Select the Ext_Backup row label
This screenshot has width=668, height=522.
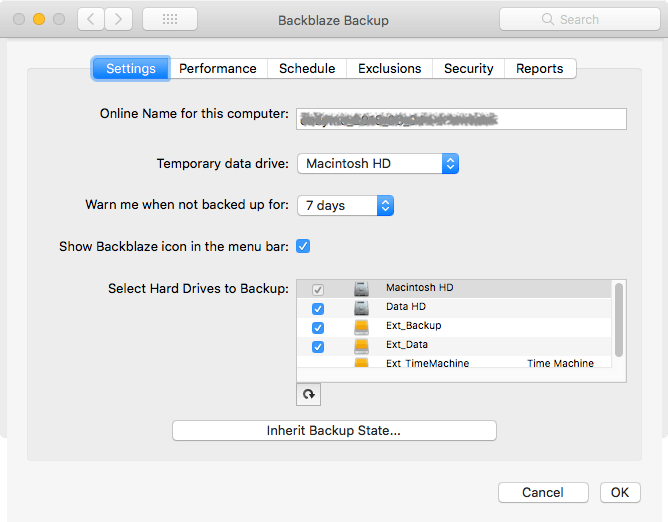(414, 326)
